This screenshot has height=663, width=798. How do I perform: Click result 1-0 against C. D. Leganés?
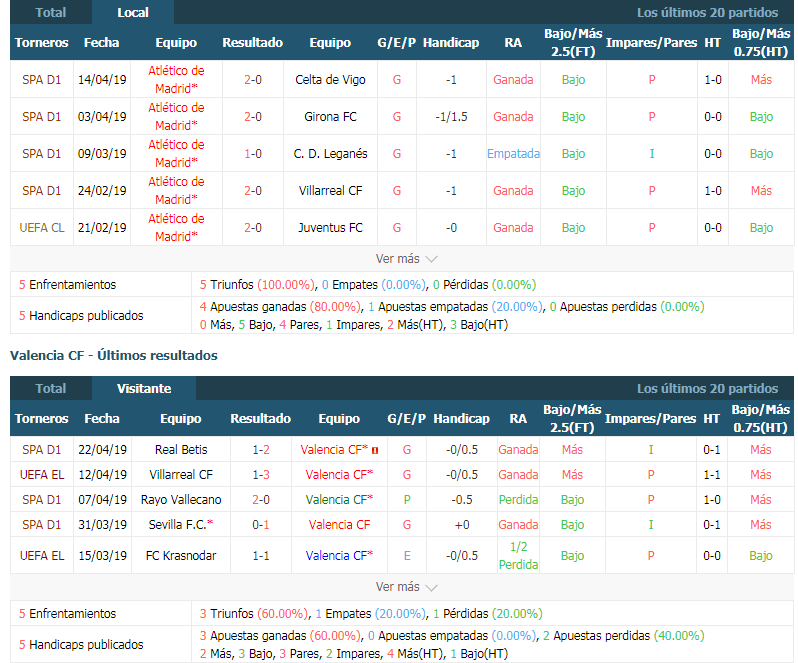(253, 154)
